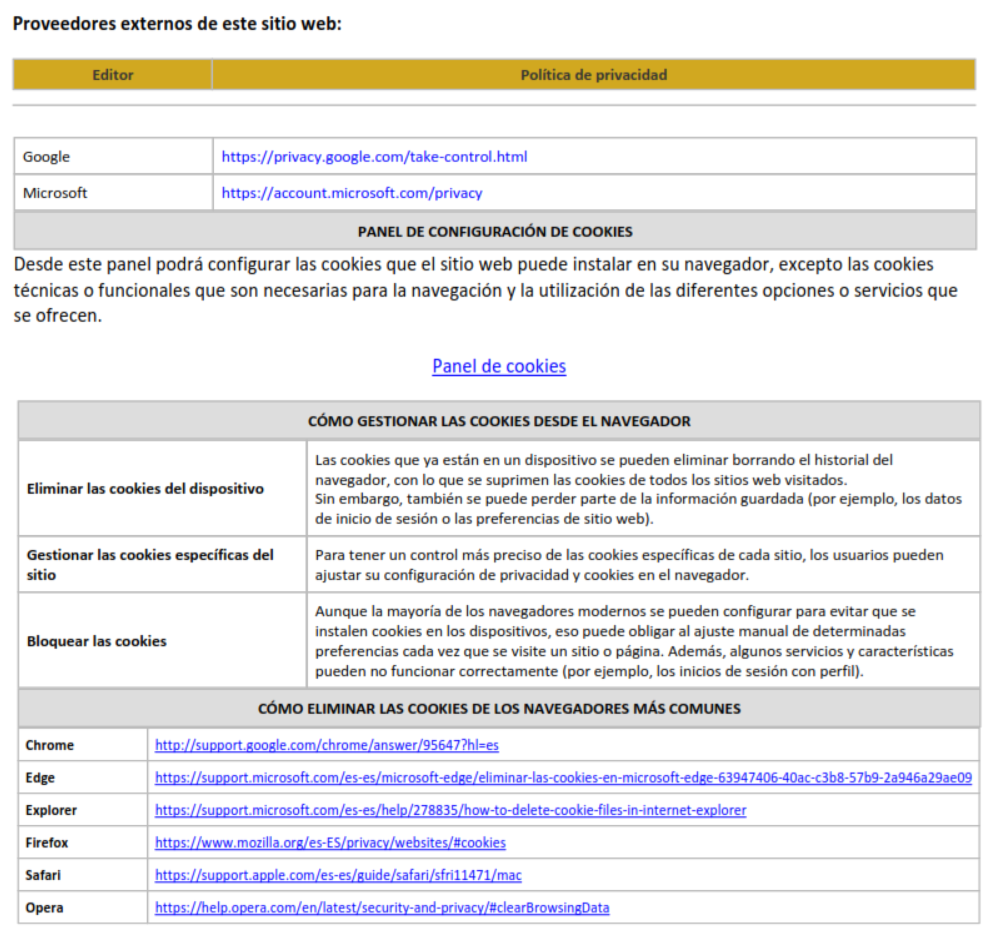Open the Microsoft account privacy link
Screen dimensions: 992x938
click(352, 193)
